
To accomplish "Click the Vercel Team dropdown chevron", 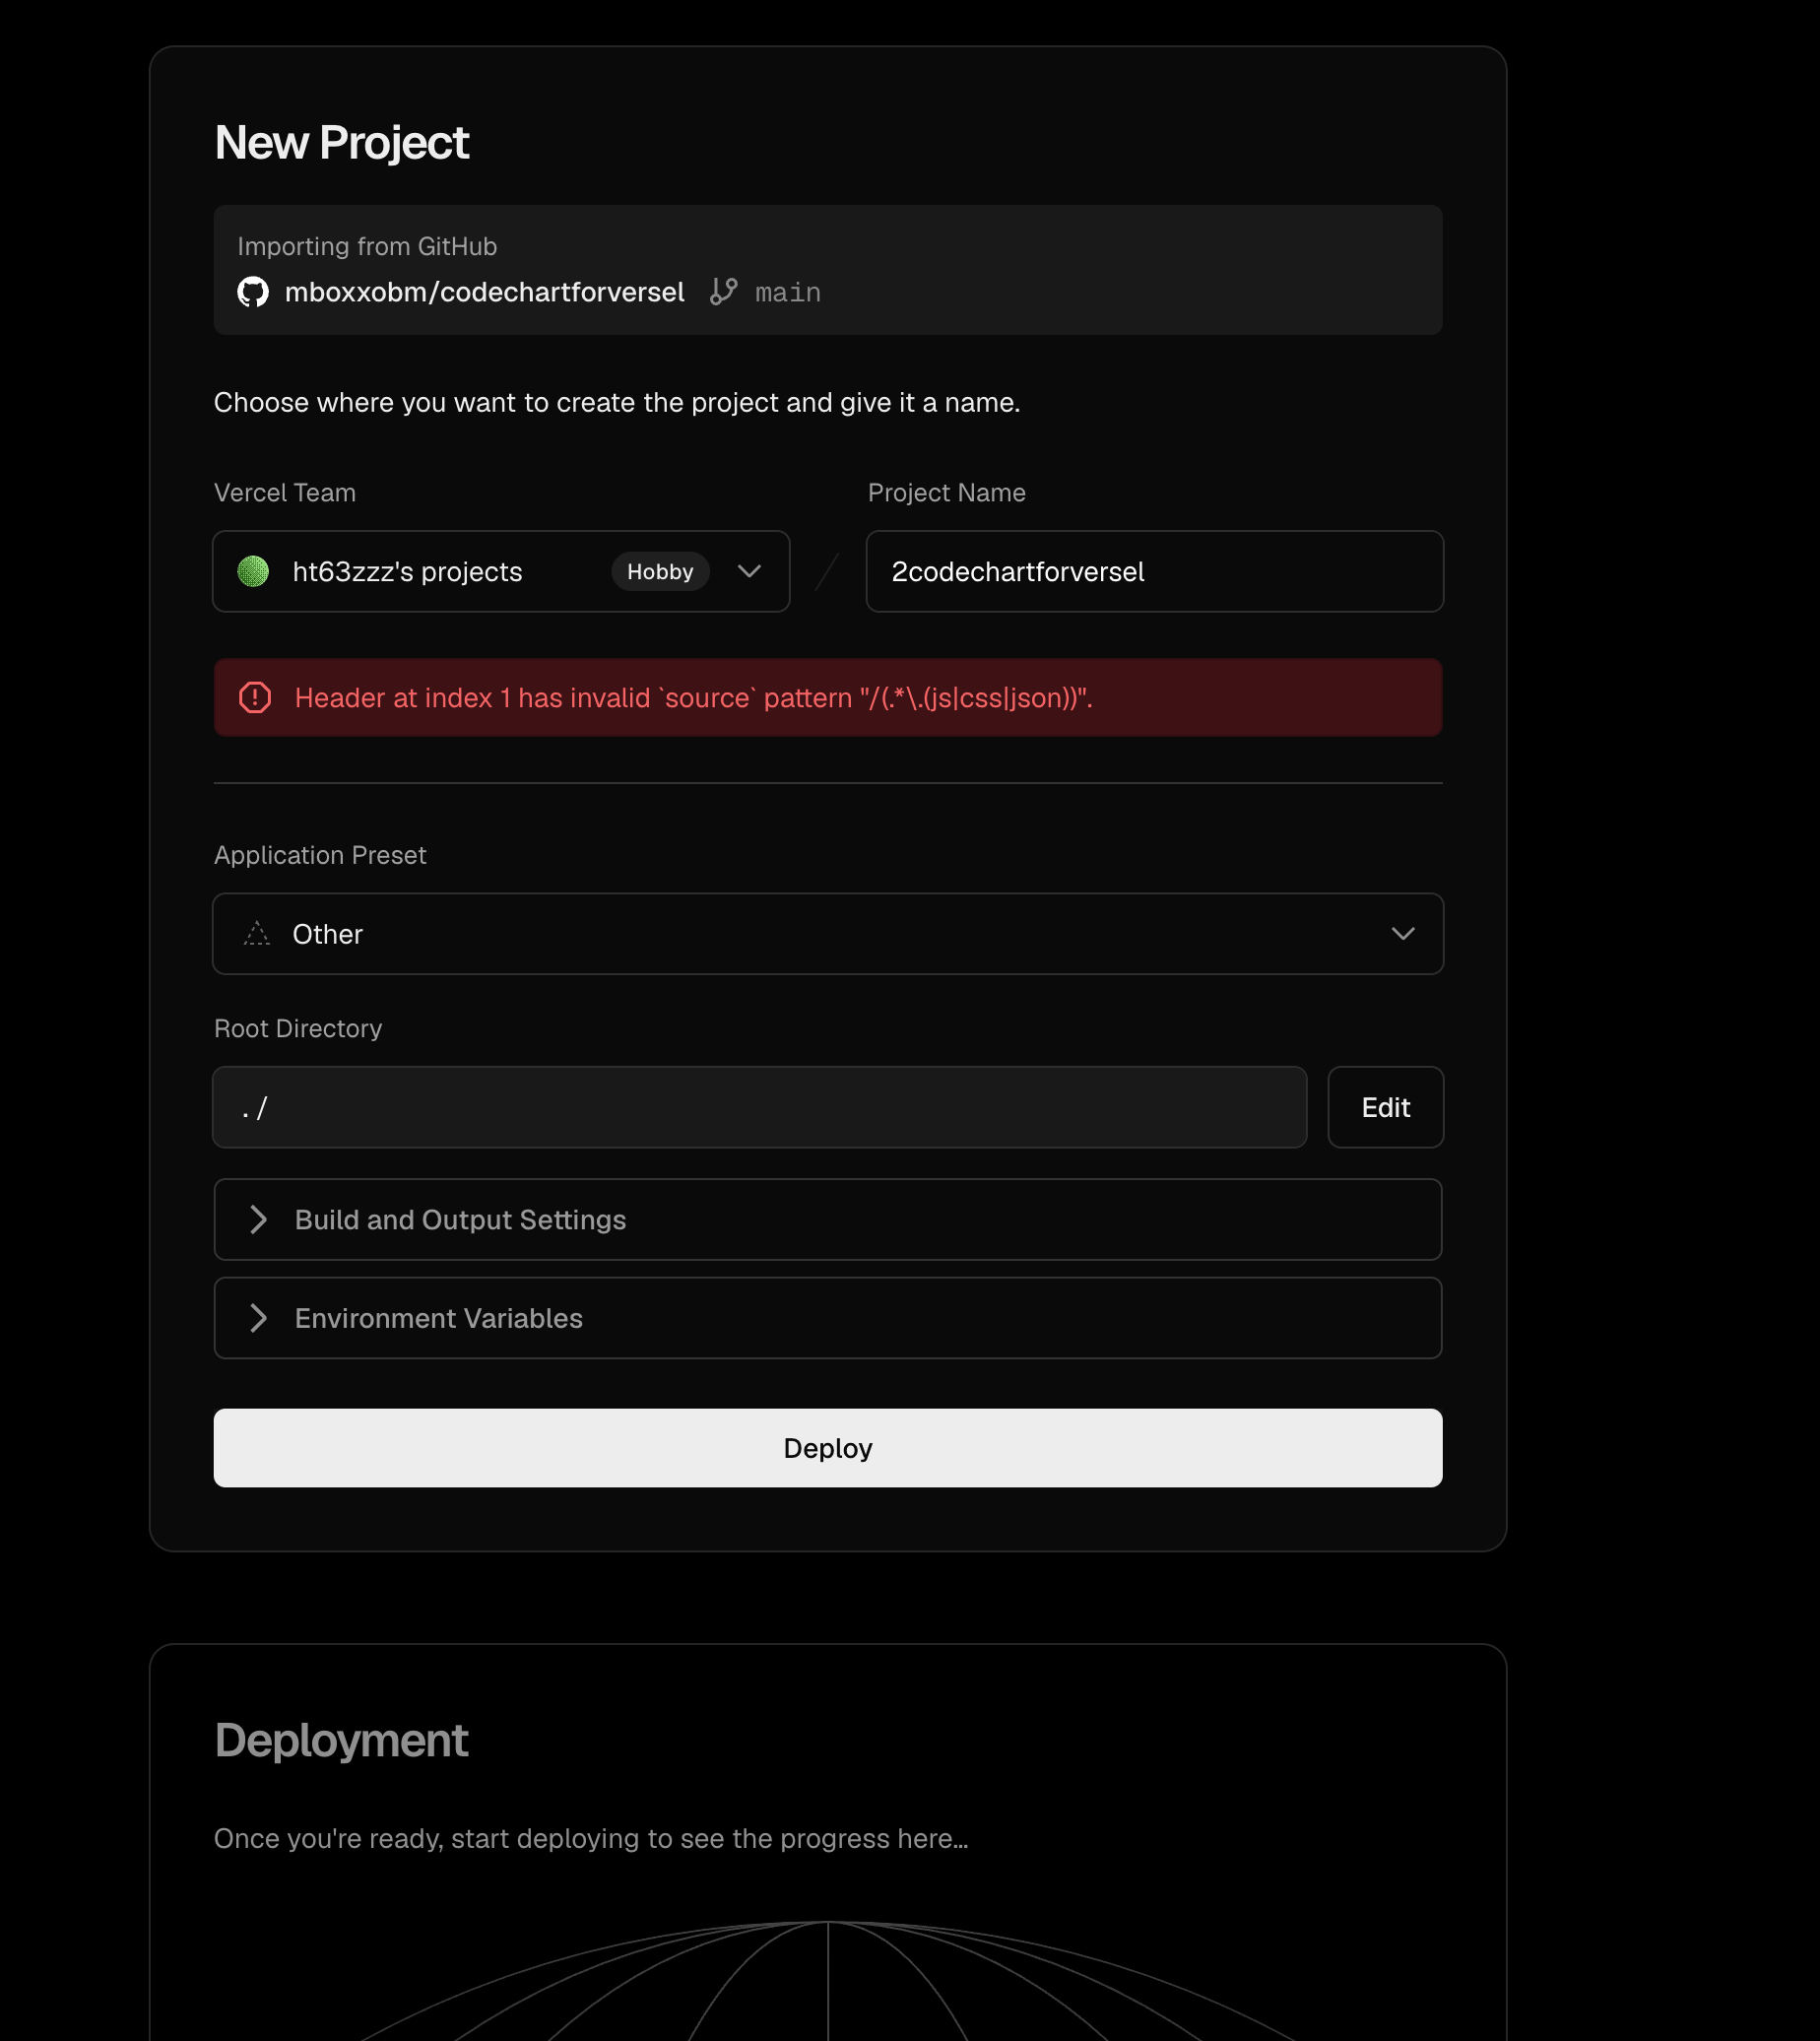I will (x=749, y=571).
